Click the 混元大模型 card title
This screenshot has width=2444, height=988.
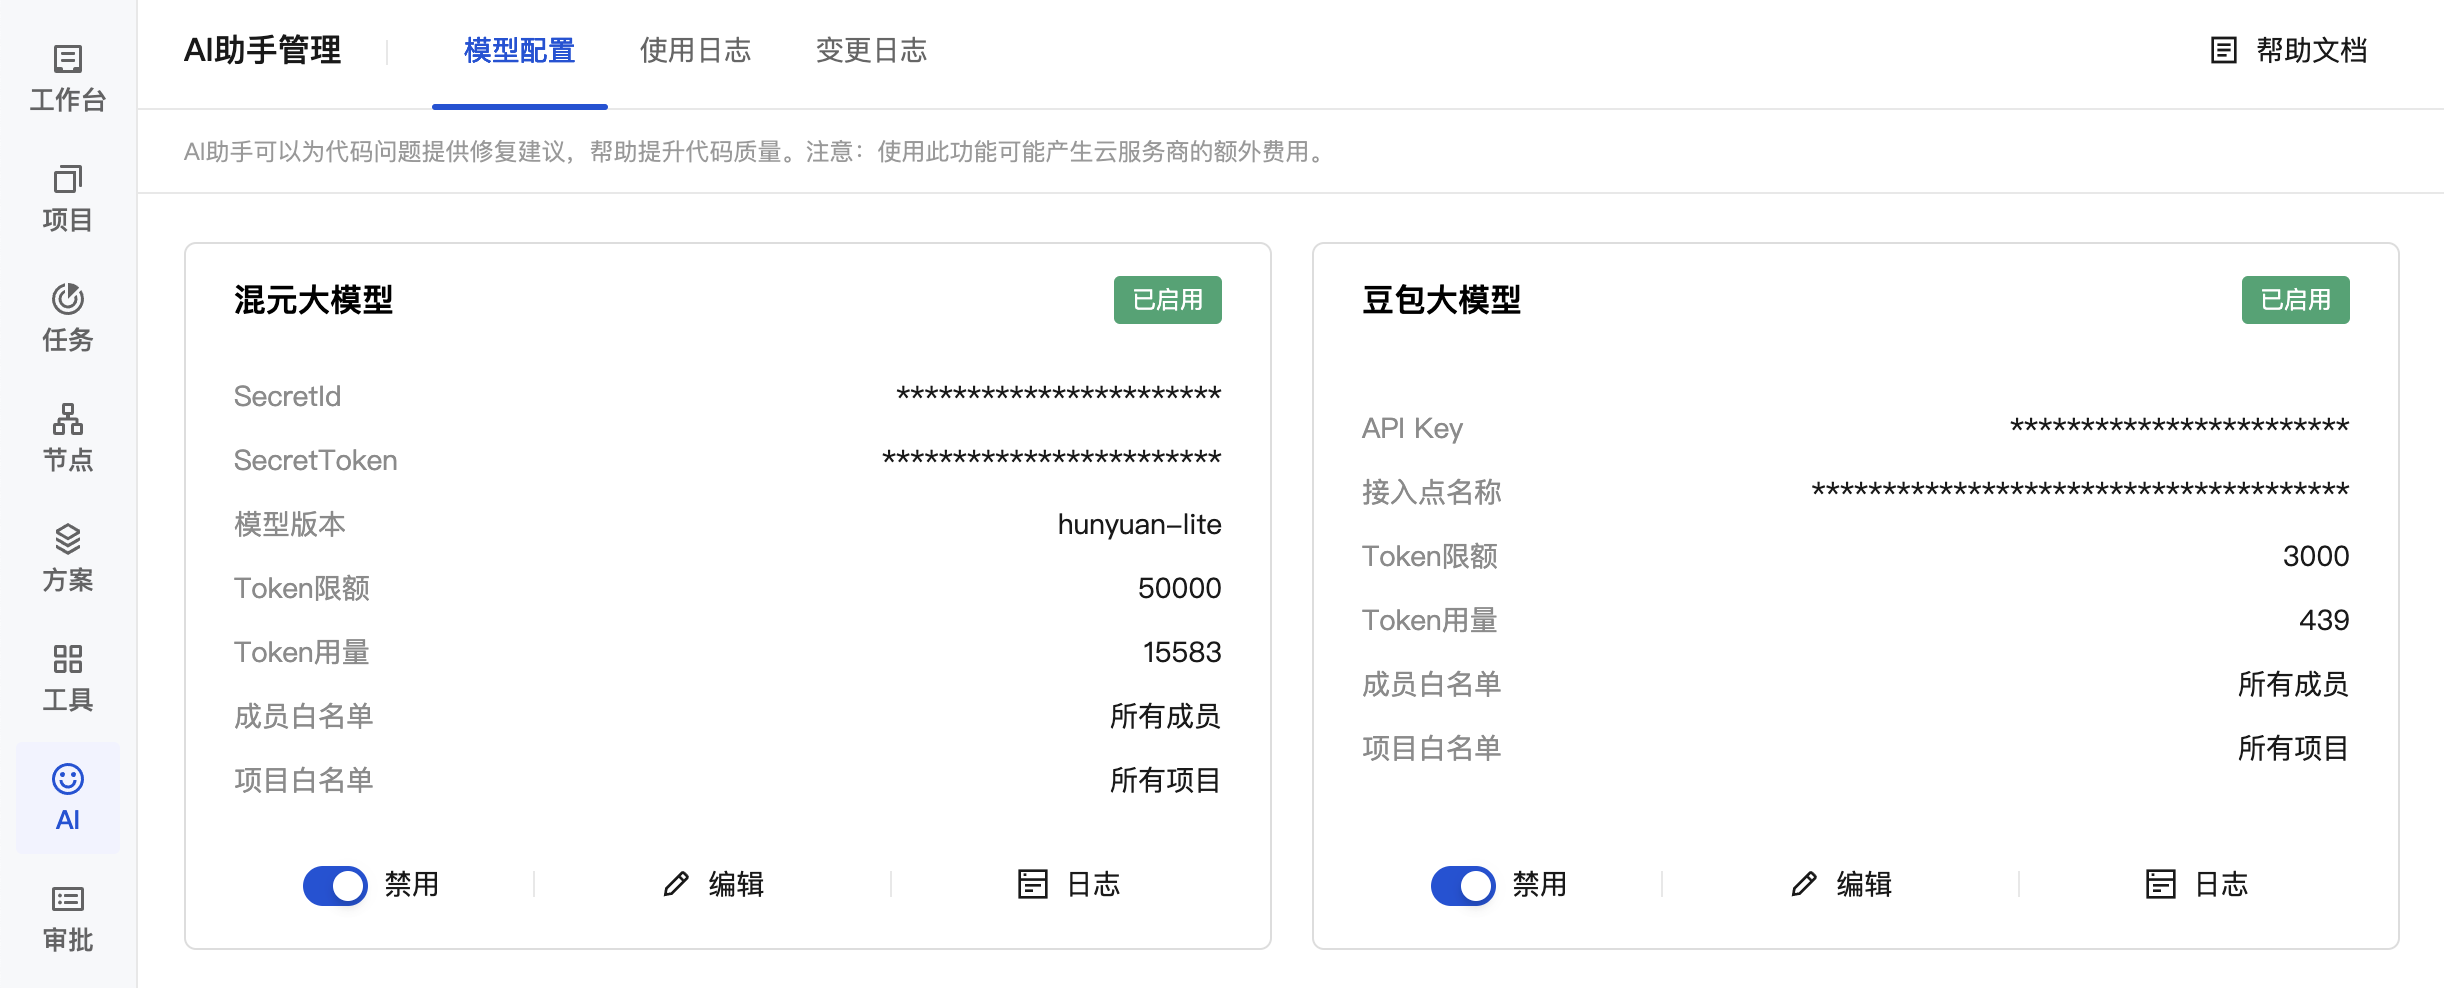[314, 300]
